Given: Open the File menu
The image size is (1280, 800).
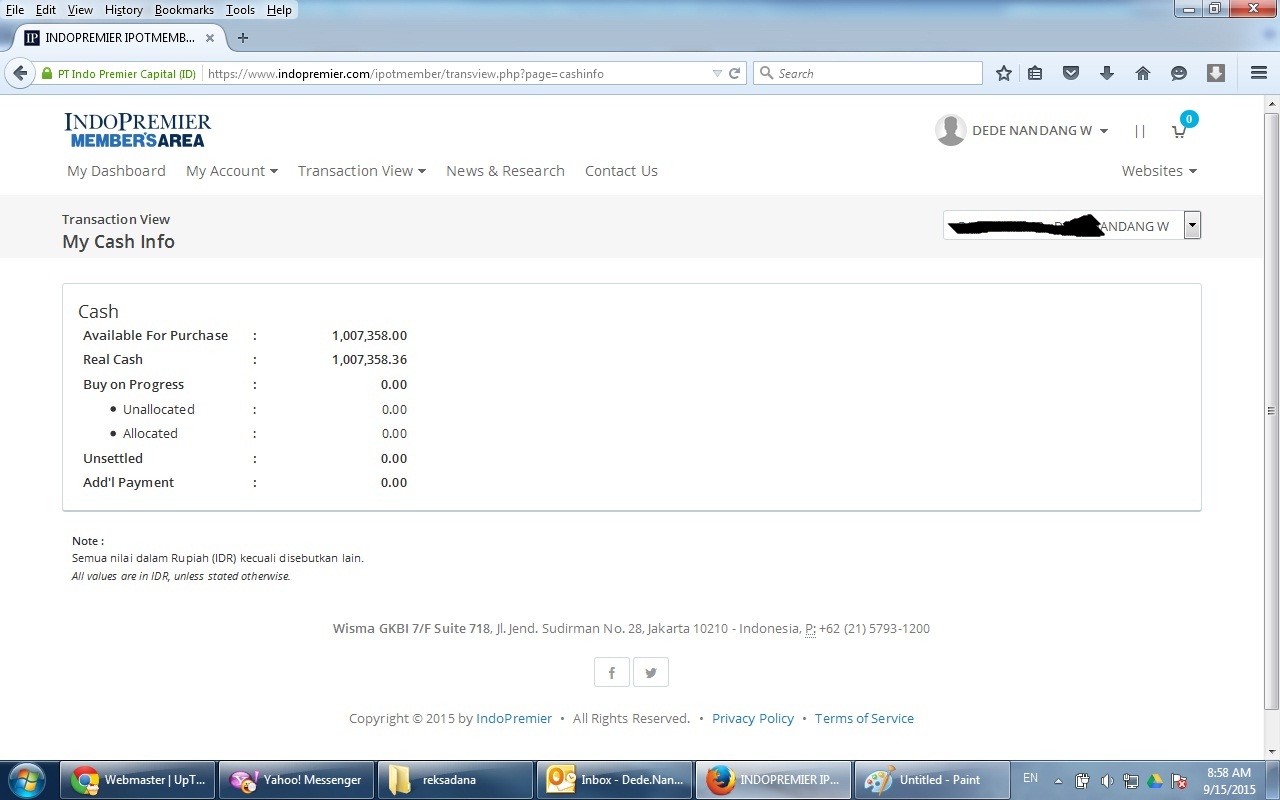Looking at the screenshot, I should [15, 9].
